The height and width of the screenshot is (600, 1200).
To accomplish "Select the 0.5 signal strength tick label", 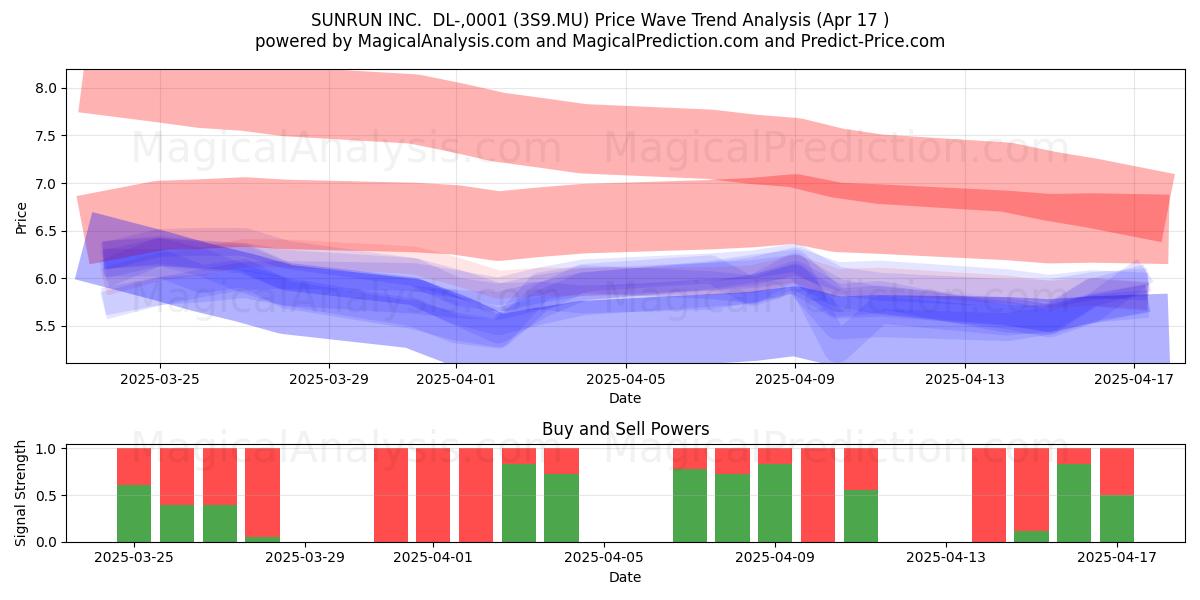I will click(x=46, y=496).
